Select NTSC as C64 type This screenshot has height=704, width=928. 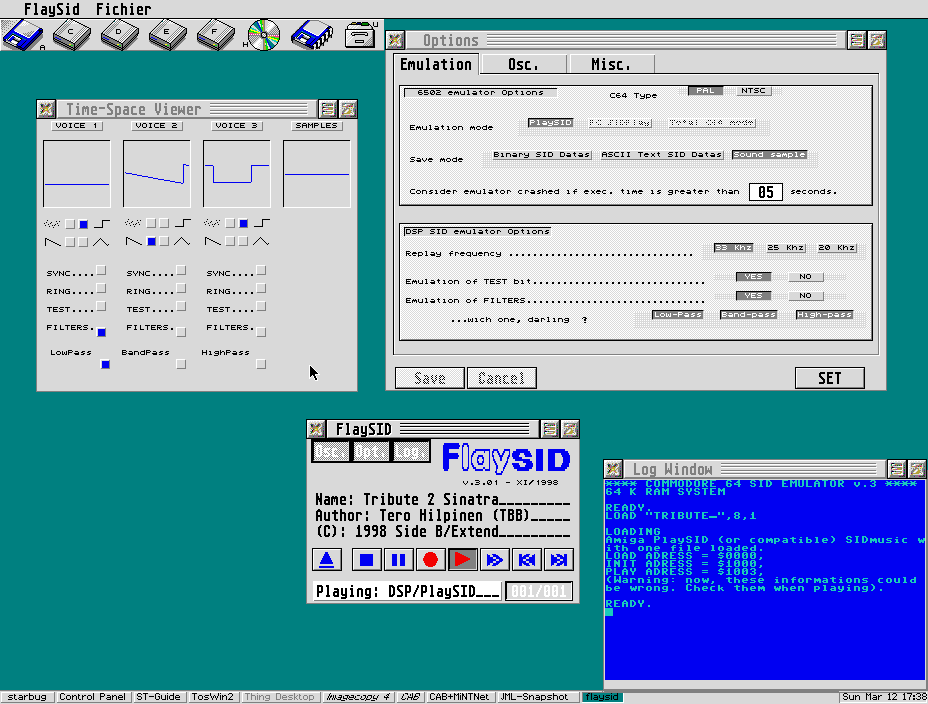click(753, 91)
